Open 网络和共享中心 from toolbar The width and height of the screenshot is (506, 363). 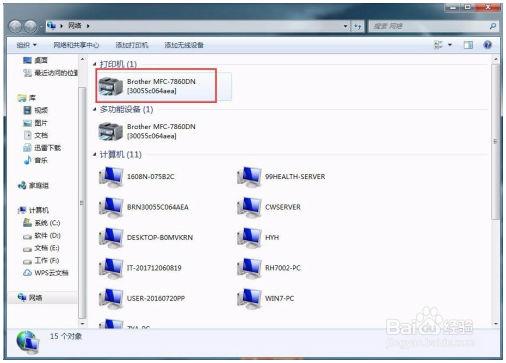76,45
